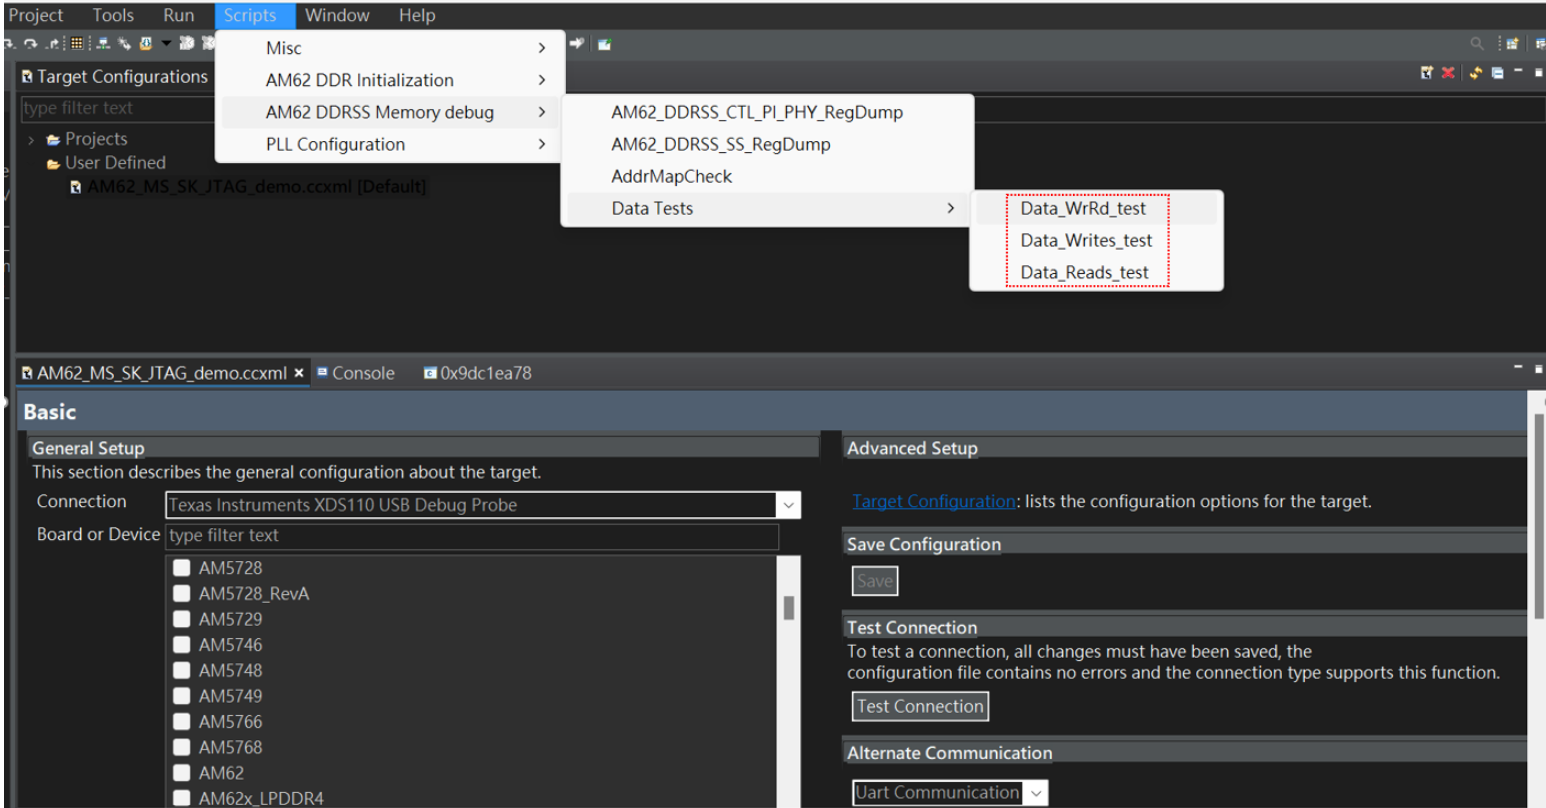Click the Test Connection button
Image resolution: width=1546 pixels, height=808 pixels.
coord(920,706)
